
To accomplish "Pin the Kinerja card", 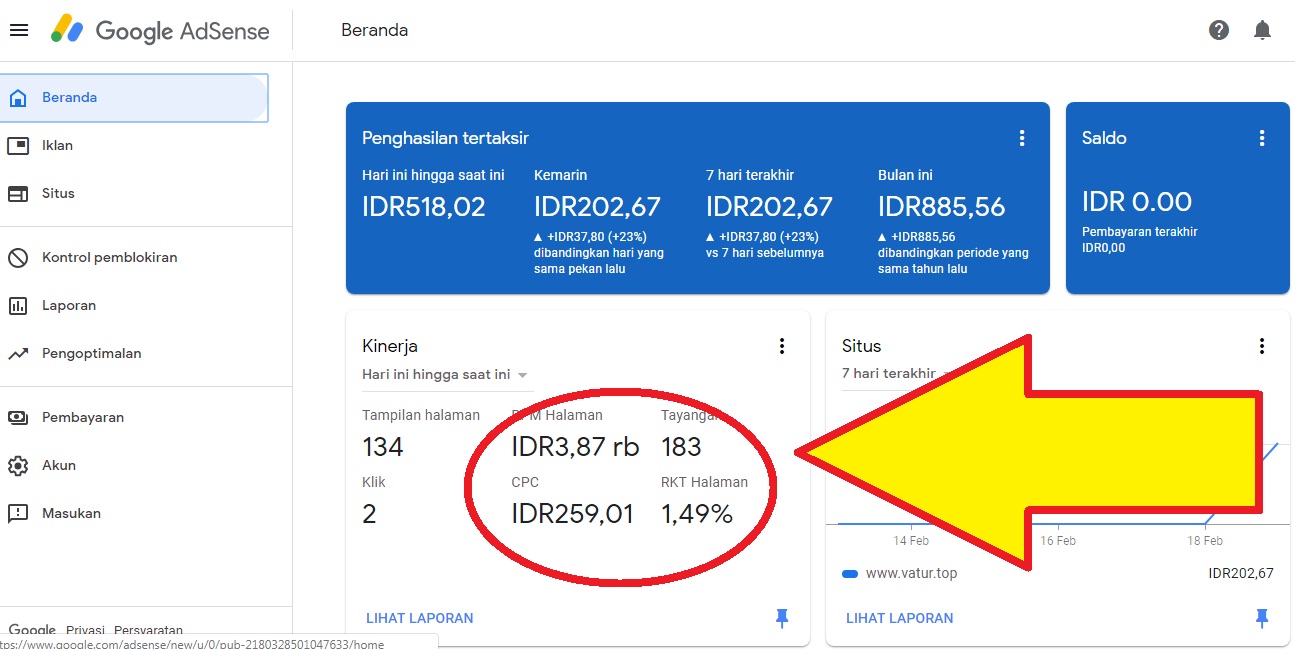I will coord(782,618).
